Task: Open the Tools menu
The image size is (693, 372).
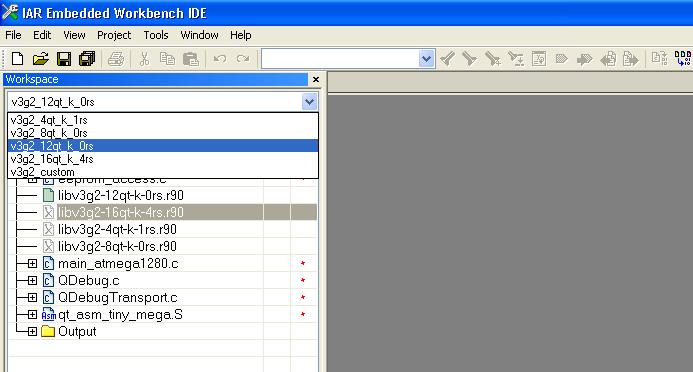Action: pos(156,35)
